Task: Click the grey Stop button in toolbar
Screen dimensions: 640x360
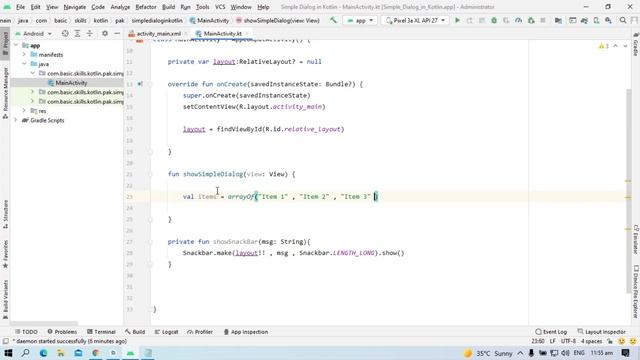Action: [x=543, y=20]
